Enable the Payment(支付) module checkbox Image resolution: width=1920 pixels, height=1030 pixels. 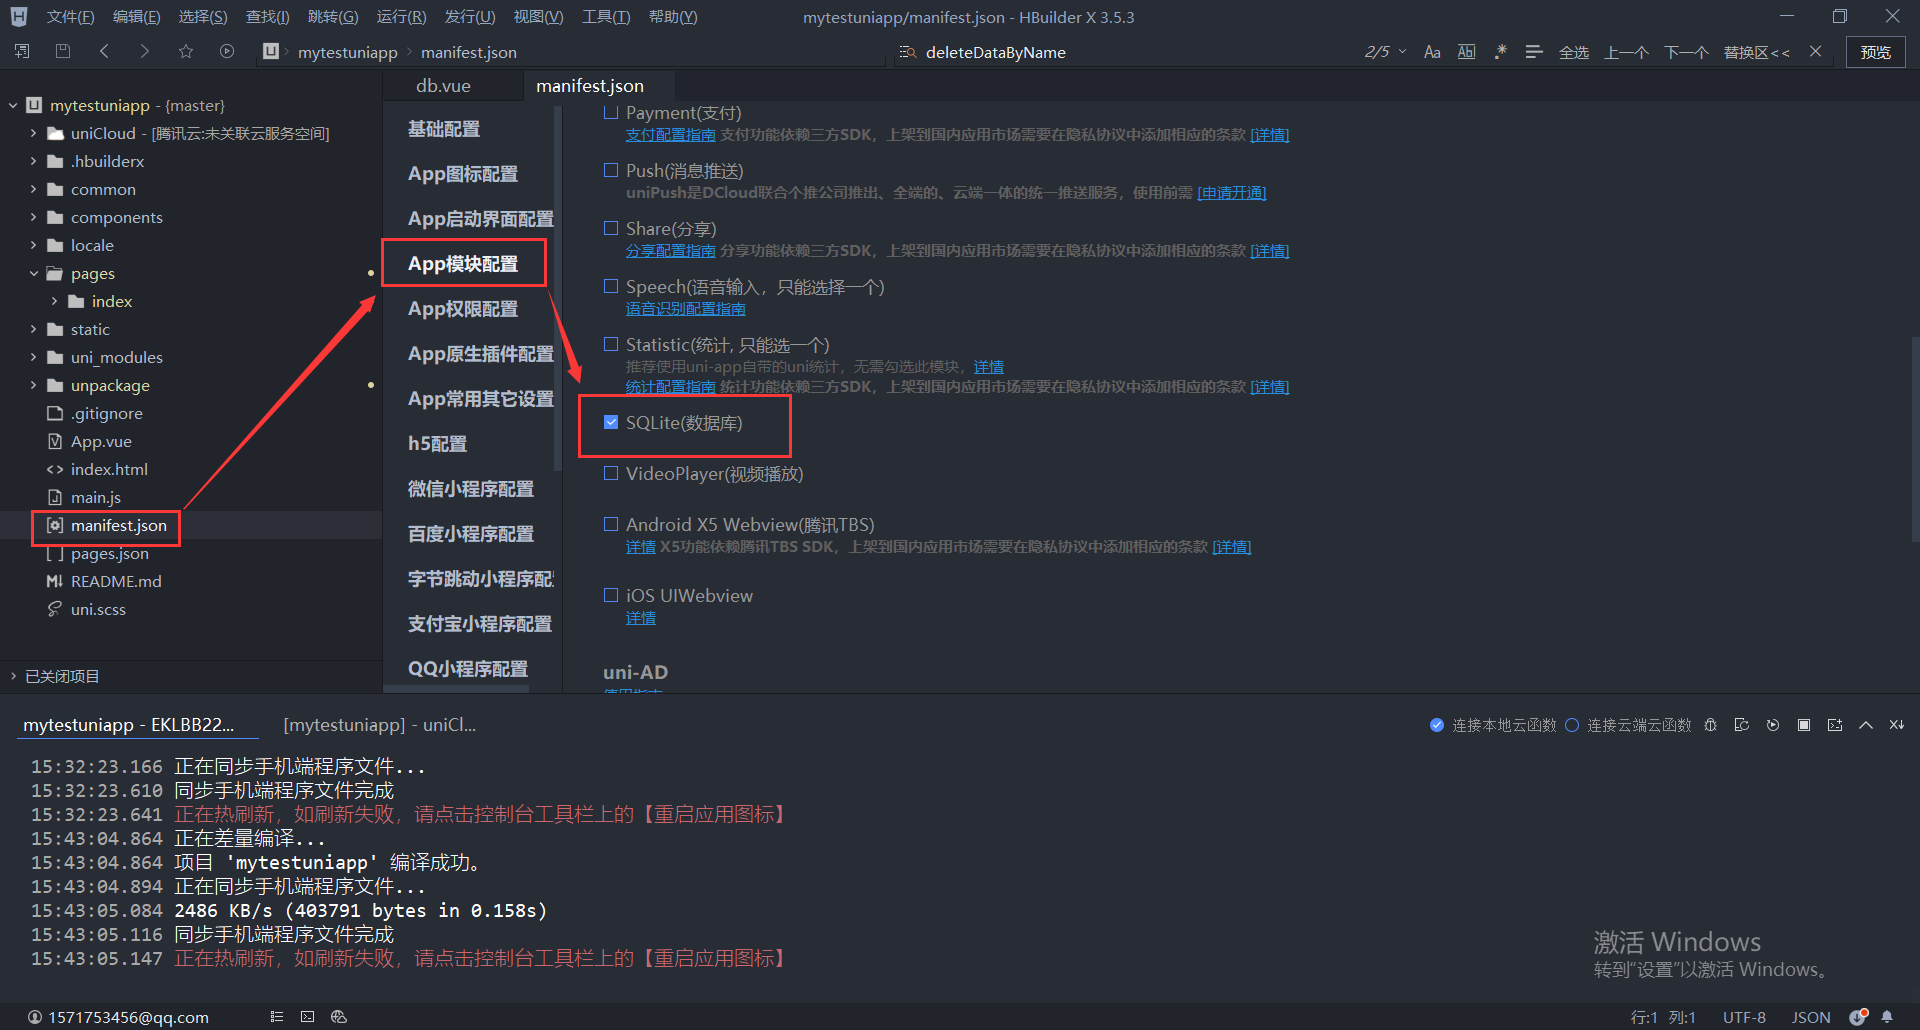point(611,113)
